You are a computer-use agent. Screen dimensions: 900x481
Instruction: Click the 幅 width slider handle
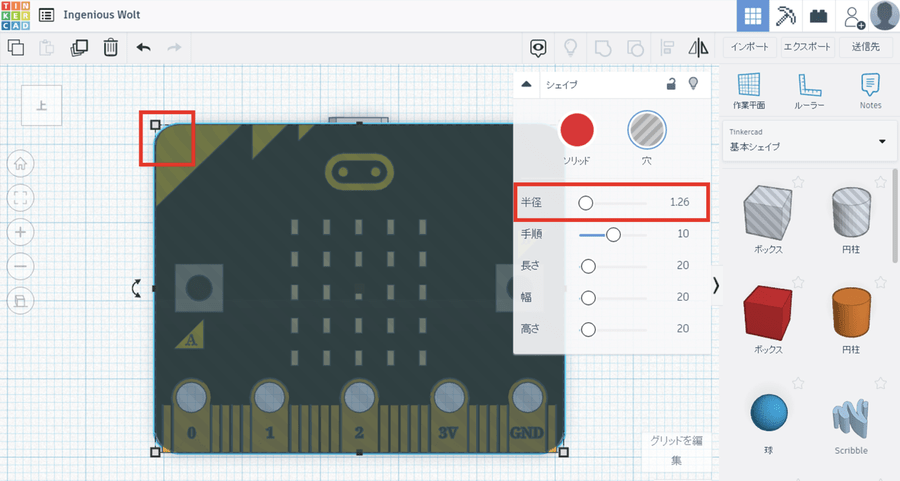click(588, 297)
